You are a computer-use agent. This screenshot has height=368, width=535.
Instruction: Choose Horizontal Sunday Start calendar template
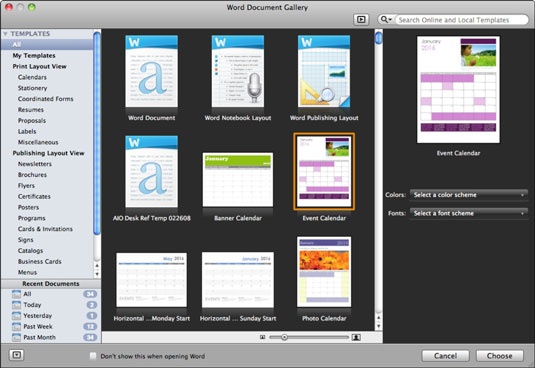pos(238,280)
